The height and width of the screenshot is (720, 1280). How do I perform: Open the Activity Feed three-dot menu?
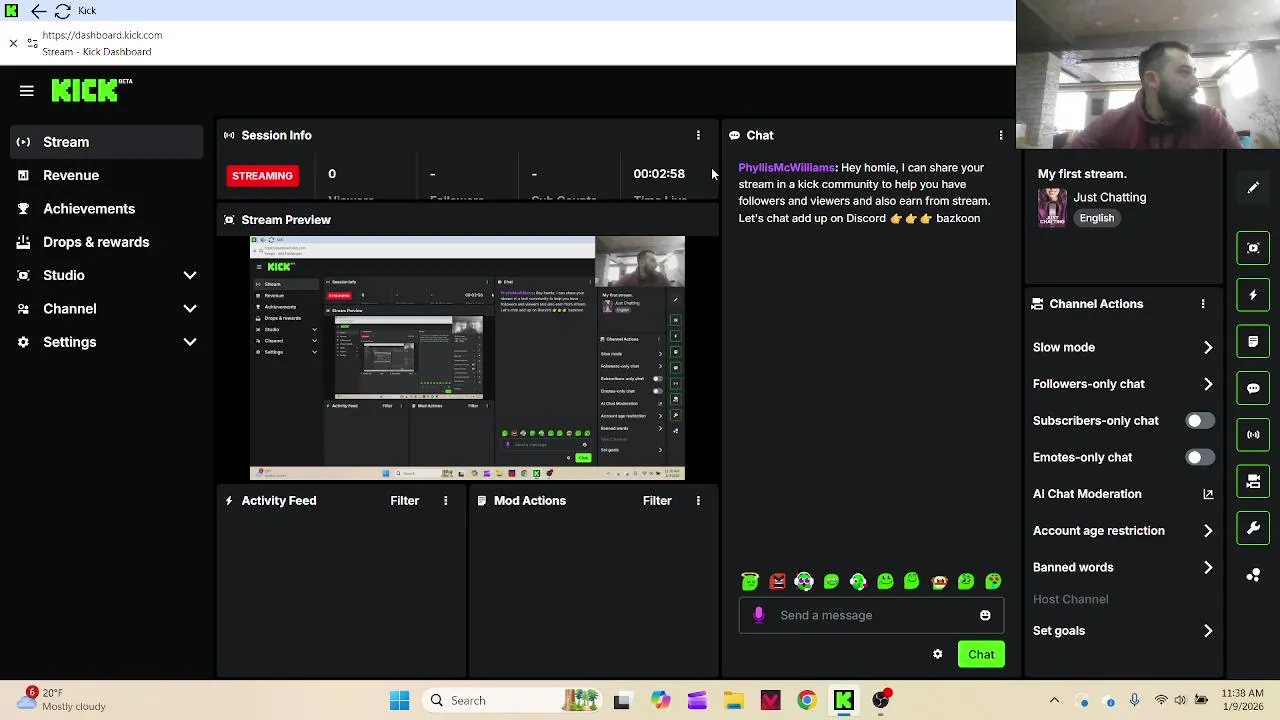coord(446,500)
